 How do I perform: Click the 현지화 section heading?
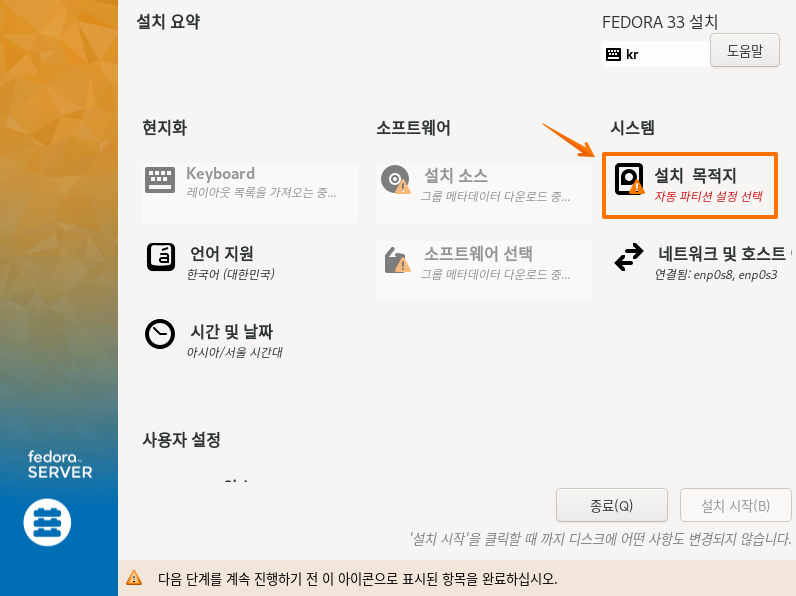[x=164, y=127]
